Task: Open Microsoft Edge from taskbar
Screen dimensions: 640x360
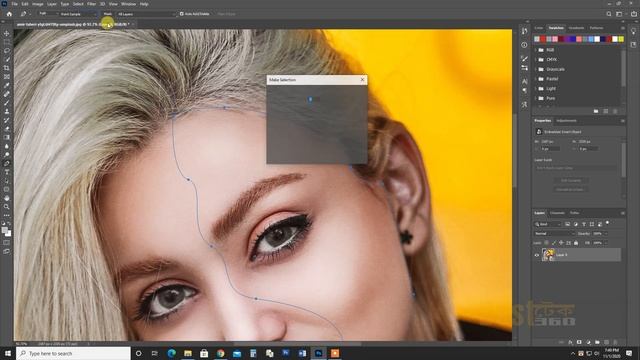Action: [171, 353]
